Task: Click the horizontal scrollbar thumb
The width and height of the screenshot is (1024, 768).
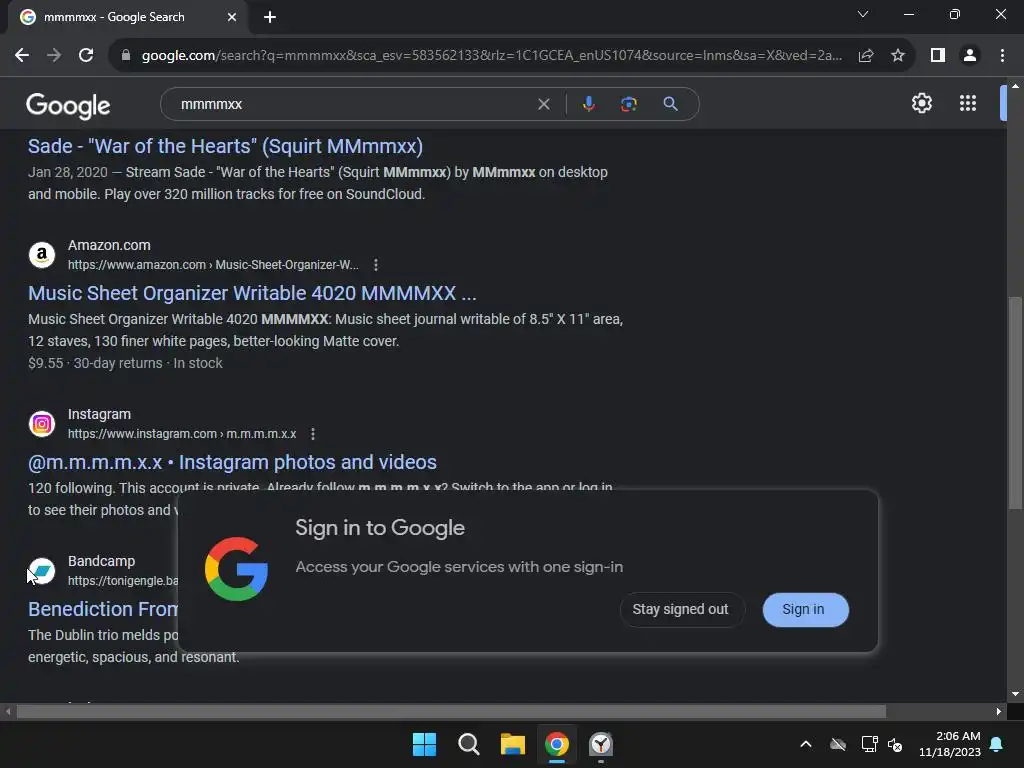Action: [451, 711]
